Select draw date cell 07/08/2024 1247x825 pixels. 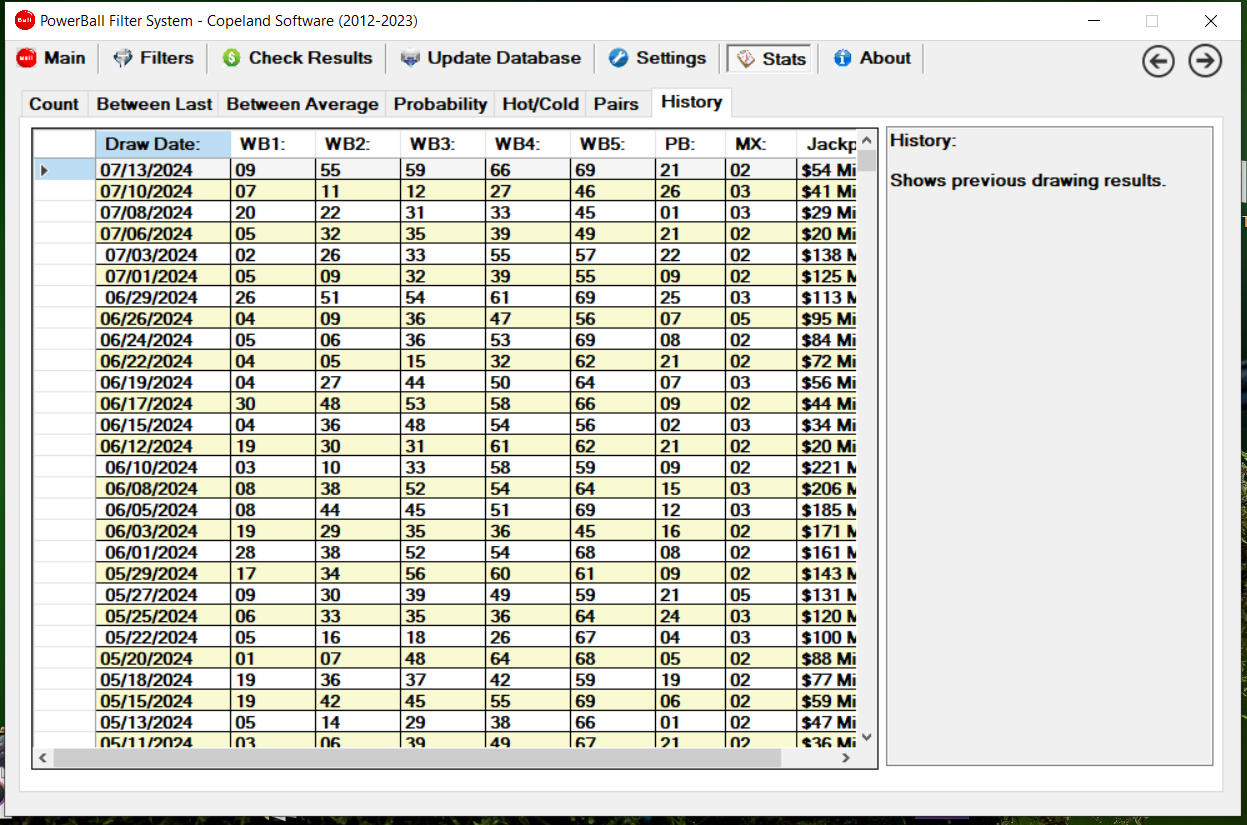pyautogui.click(x=163, y=212)
